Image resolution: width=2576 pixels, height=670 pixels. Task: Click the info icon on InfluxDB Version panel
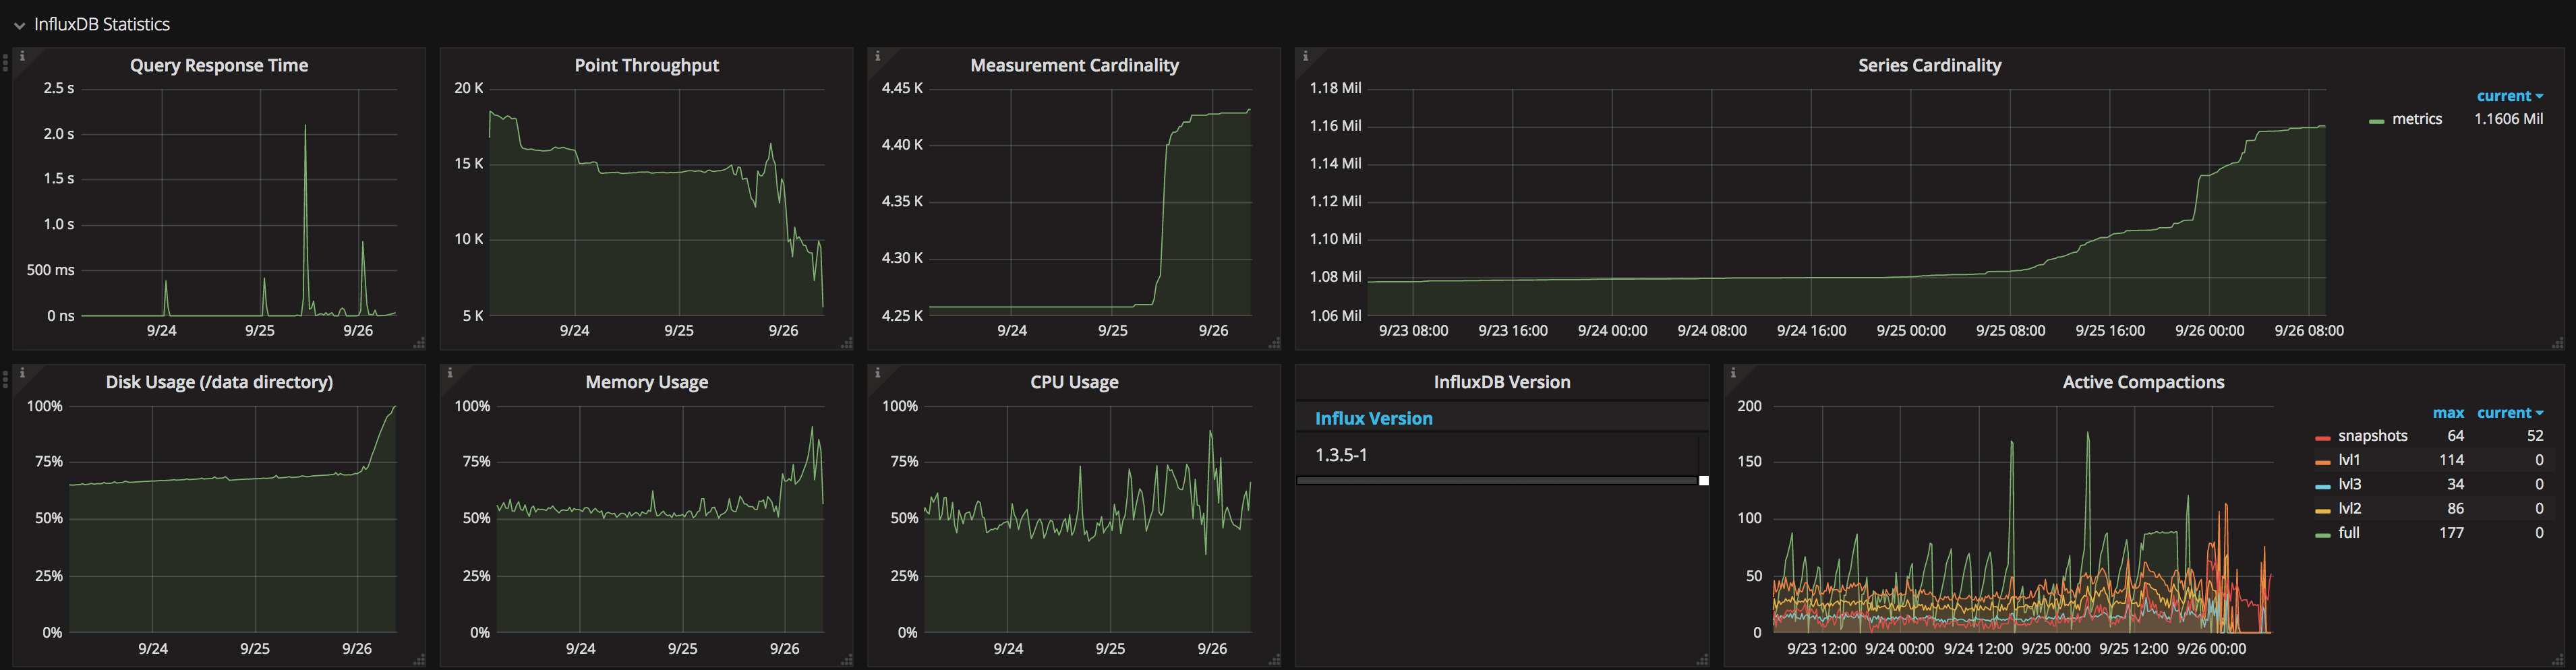pyautogui.click(x=1306, y=373)
